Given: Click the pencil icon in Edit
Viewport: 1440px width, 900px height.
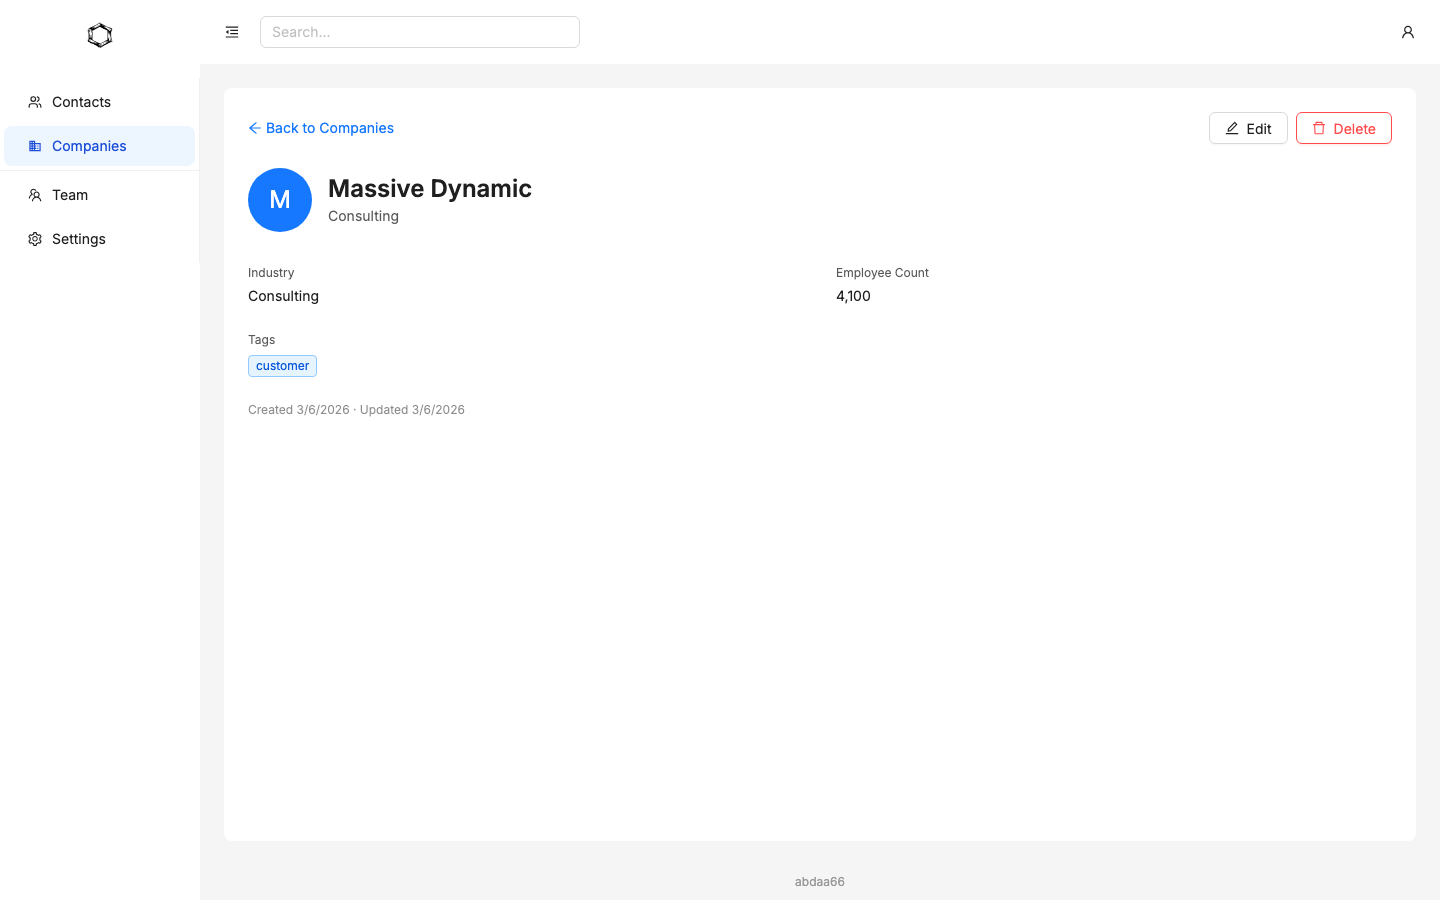Looking at the screenshot, I should (1232, 128).
